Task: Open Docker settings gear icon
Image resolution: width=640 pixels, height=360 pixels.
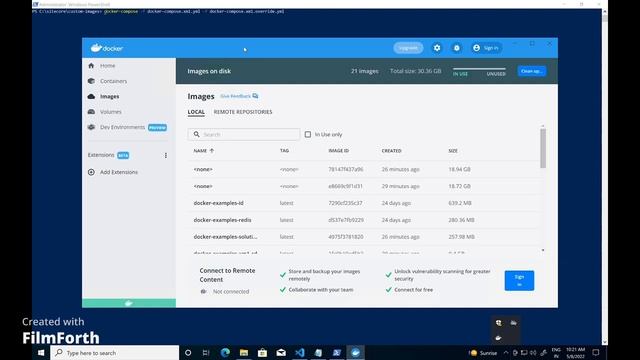Action: coord(437,48)
